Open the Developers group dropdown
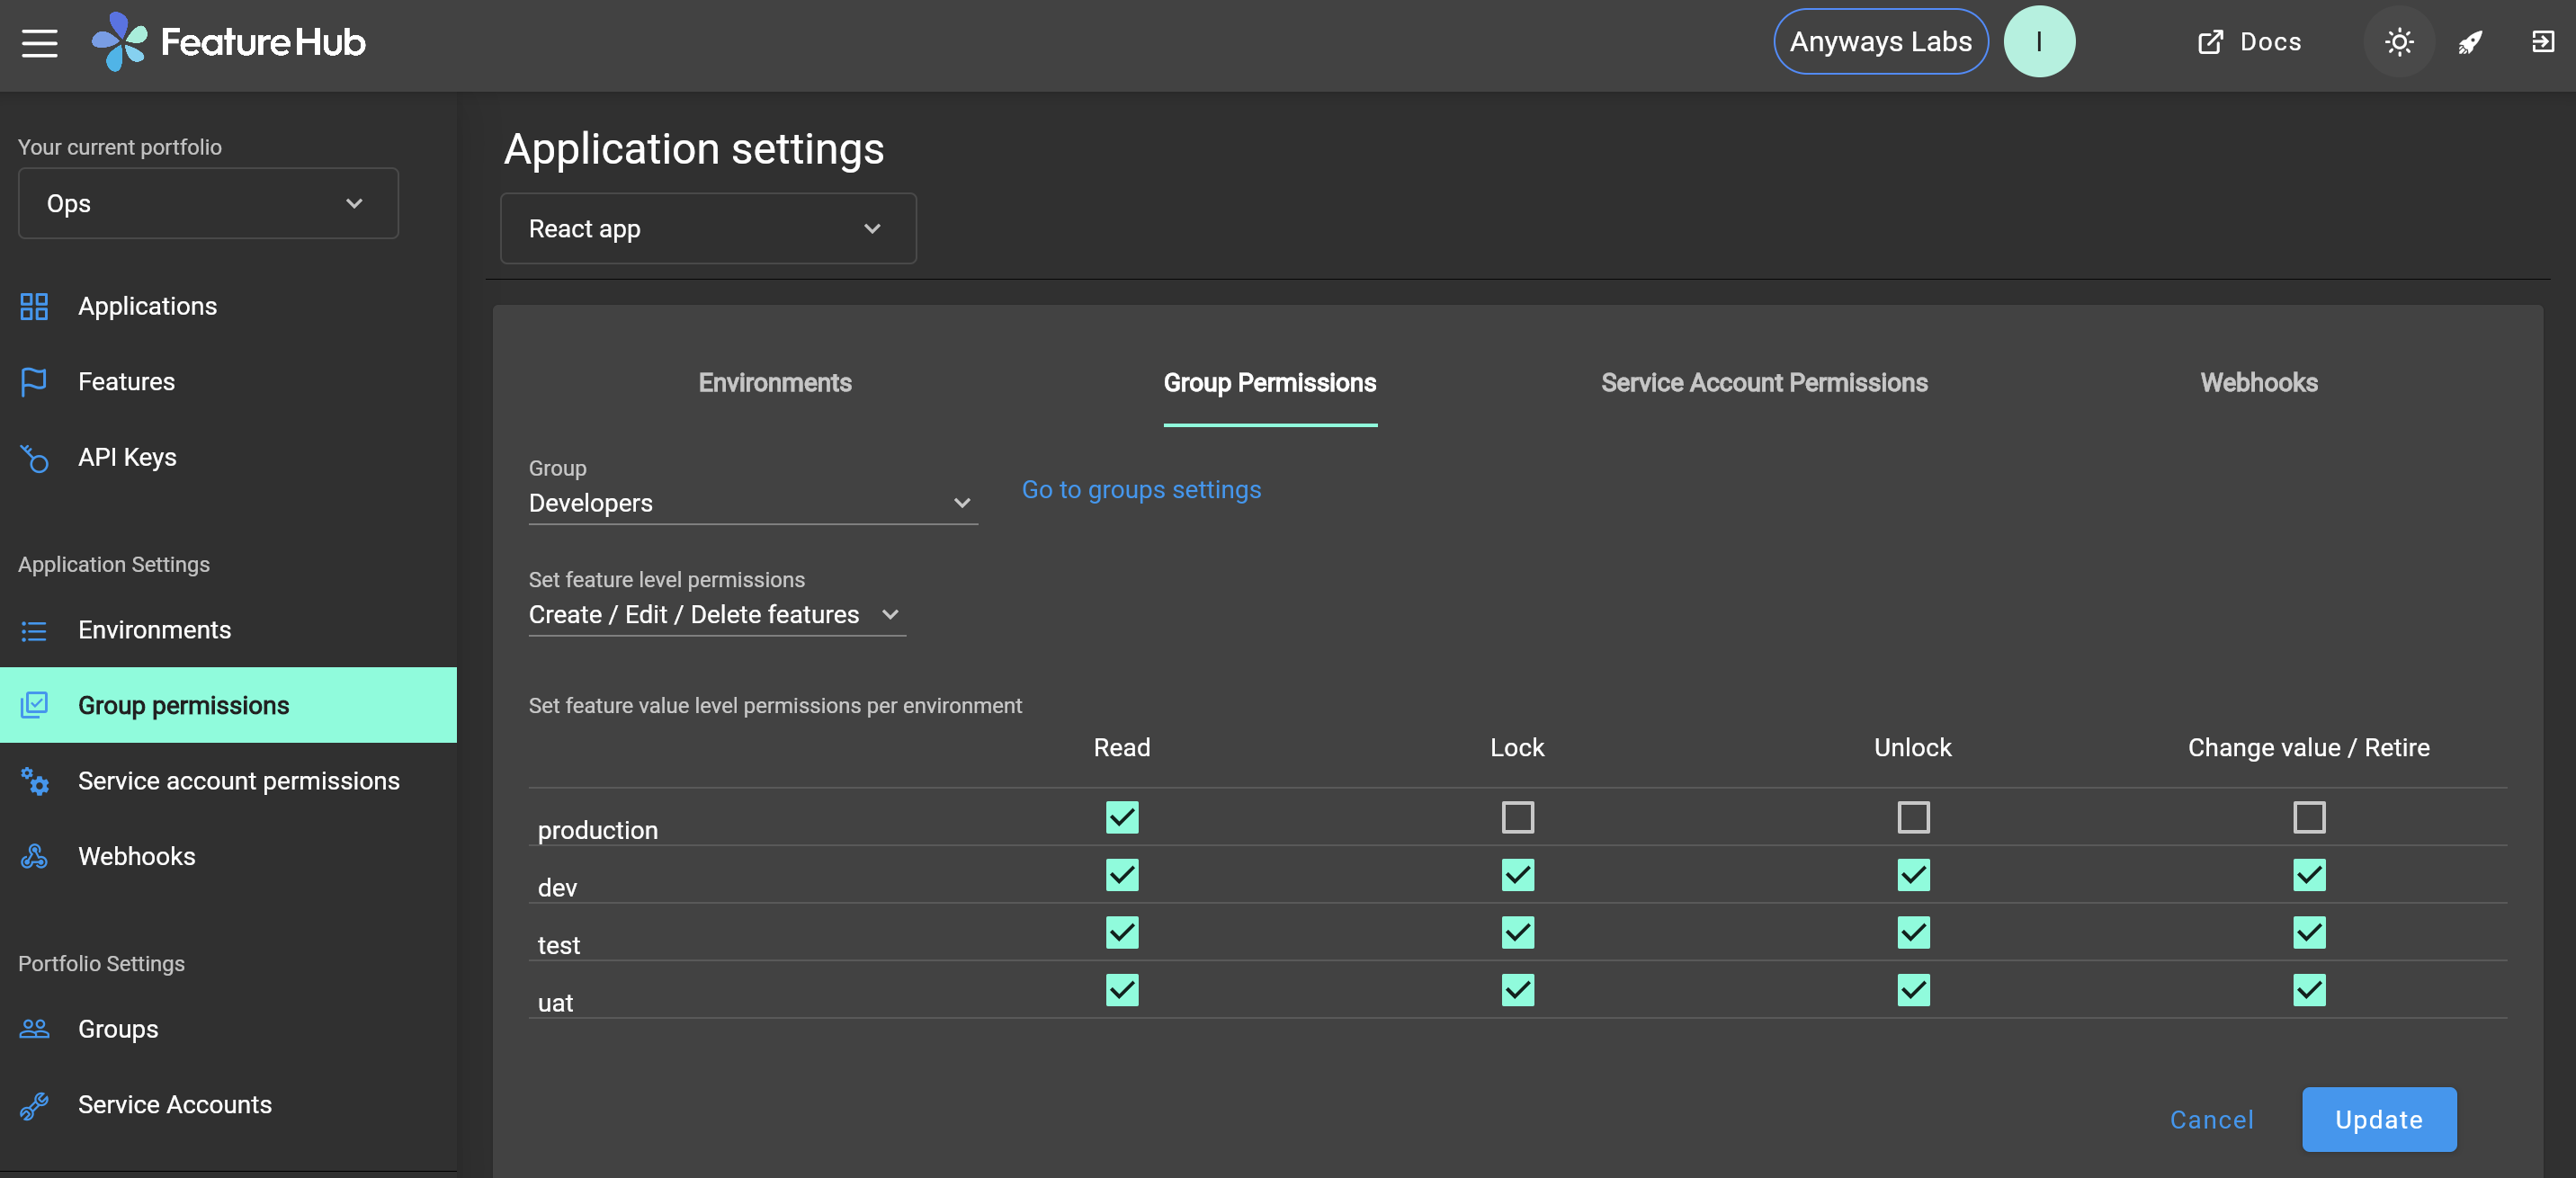This screenshot has width=2576, height=1178. tap(752, 503)
